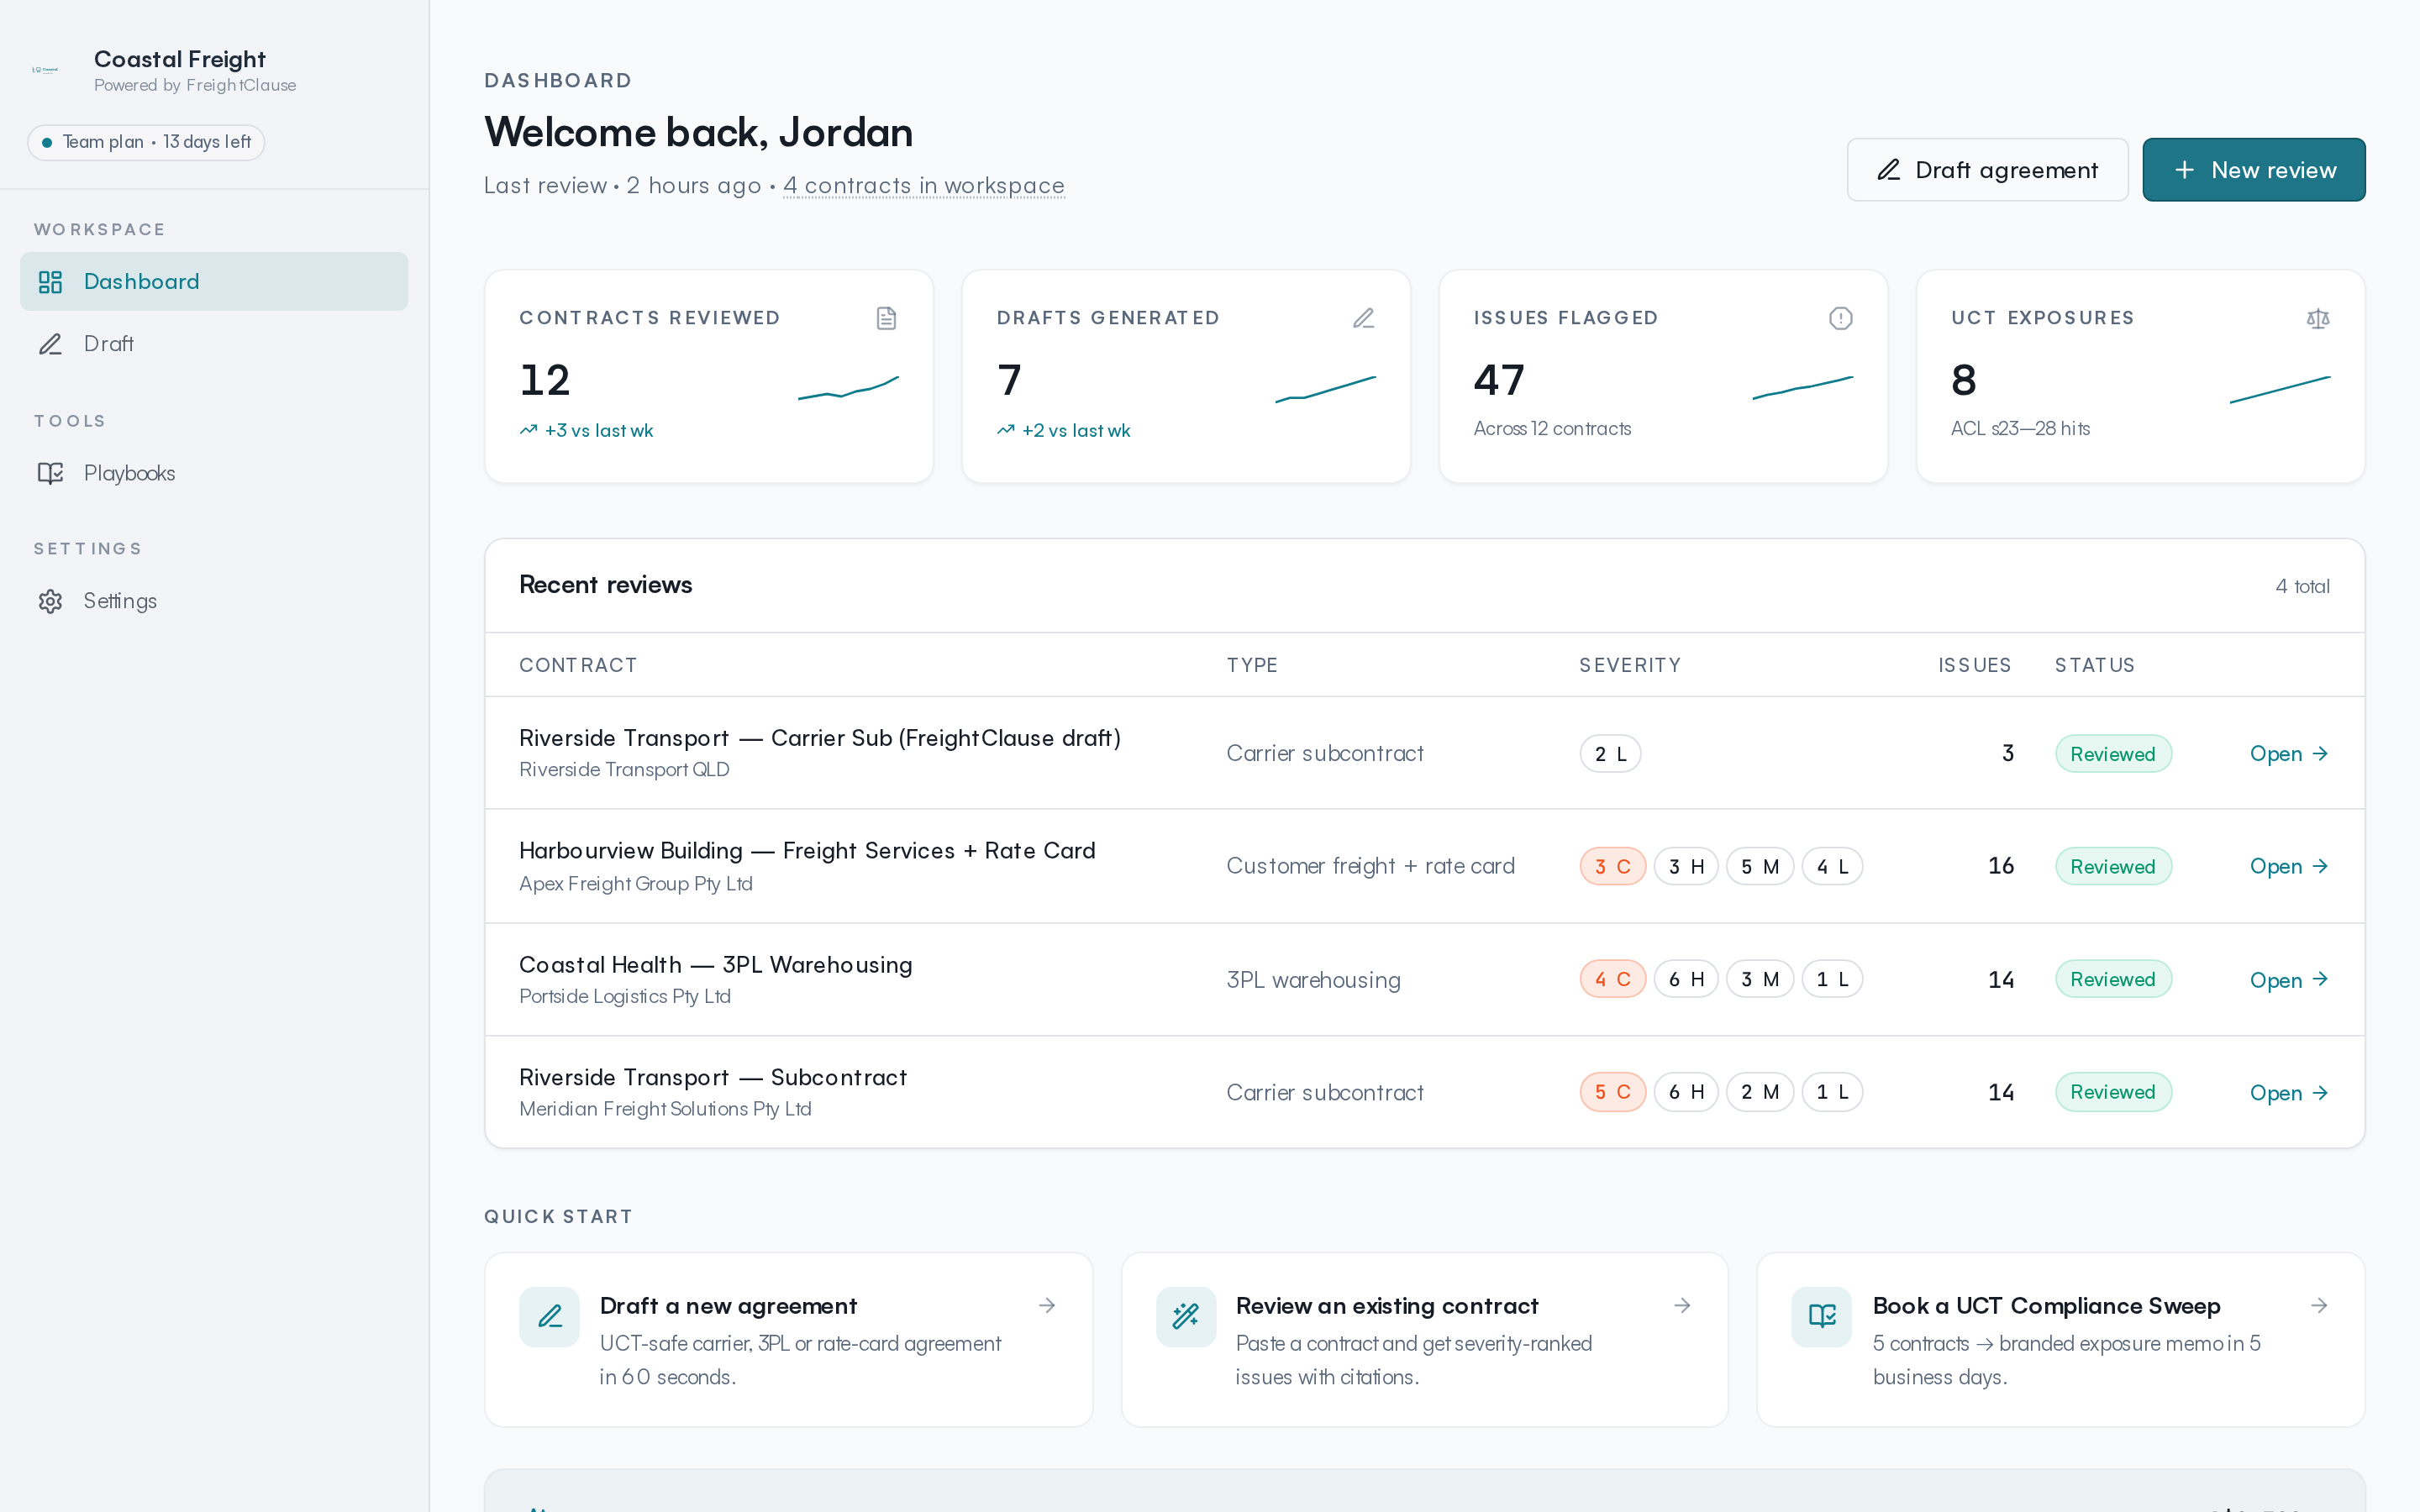Click the Team plan badge
2420x1512 pixels.
(x=146, y=142)
